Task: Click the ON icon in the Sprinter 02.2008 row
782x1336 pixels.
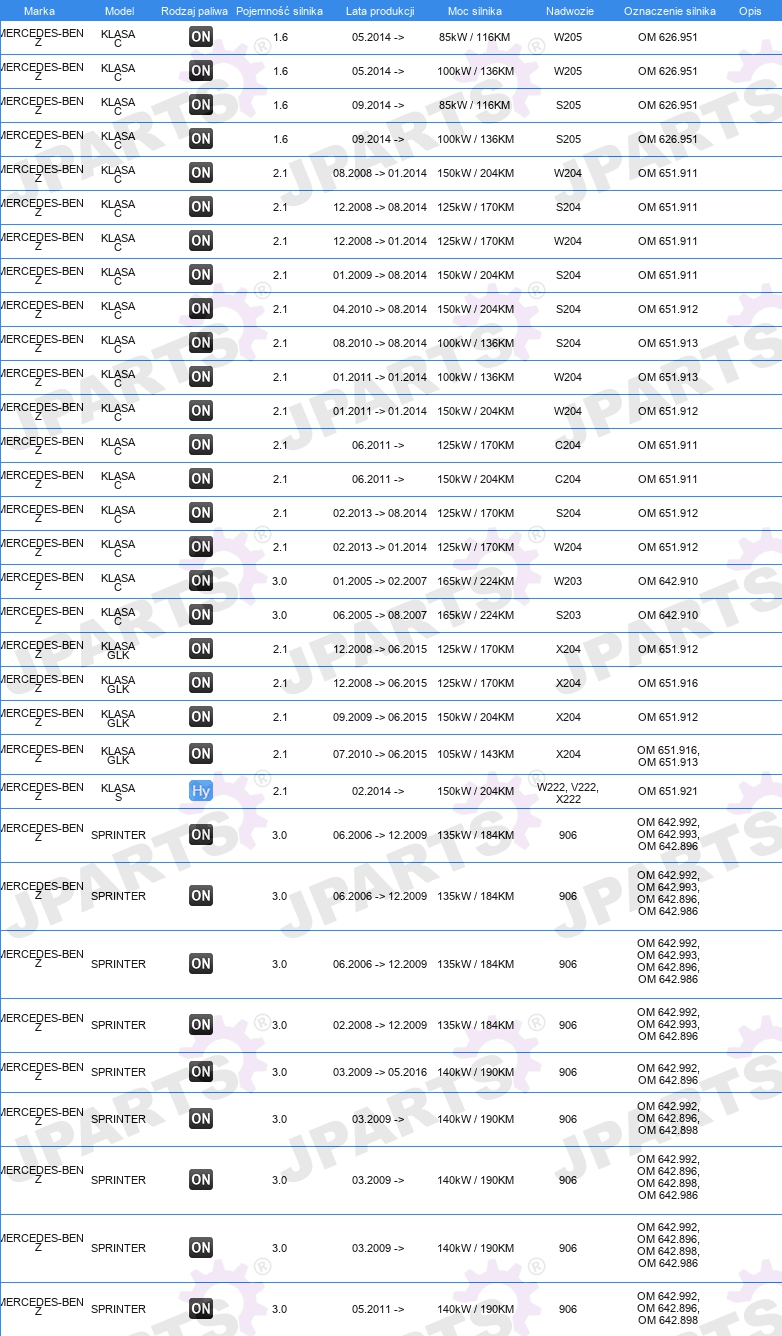Action: coord(201,1025)
